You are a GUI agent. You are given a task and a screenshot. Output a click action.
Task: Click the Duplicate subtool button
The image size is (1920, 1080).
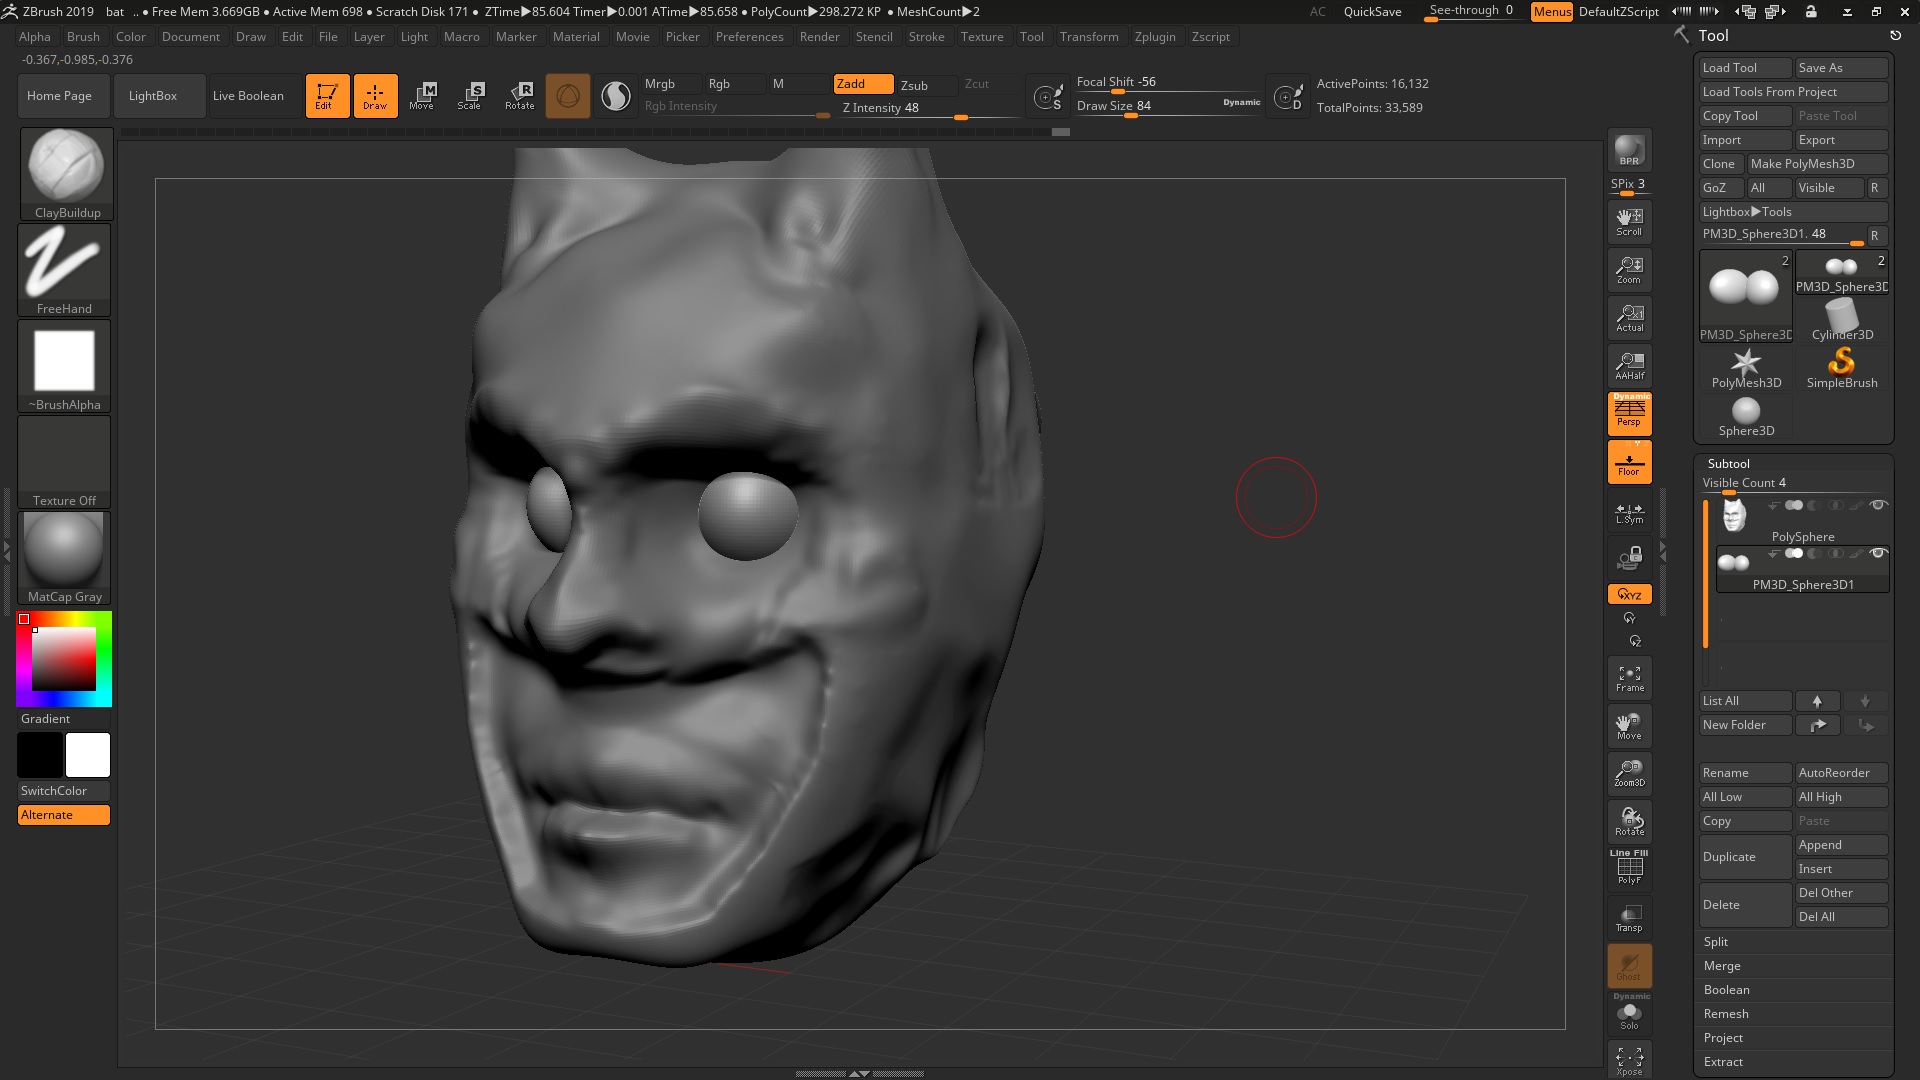[1745, 857]
